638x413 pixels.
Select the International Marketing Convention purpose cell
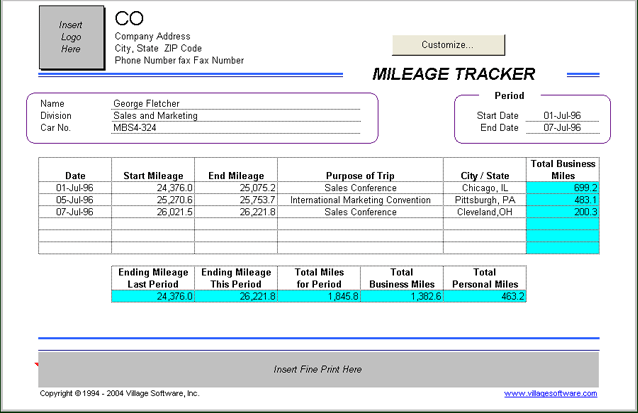tap(361, 200)
